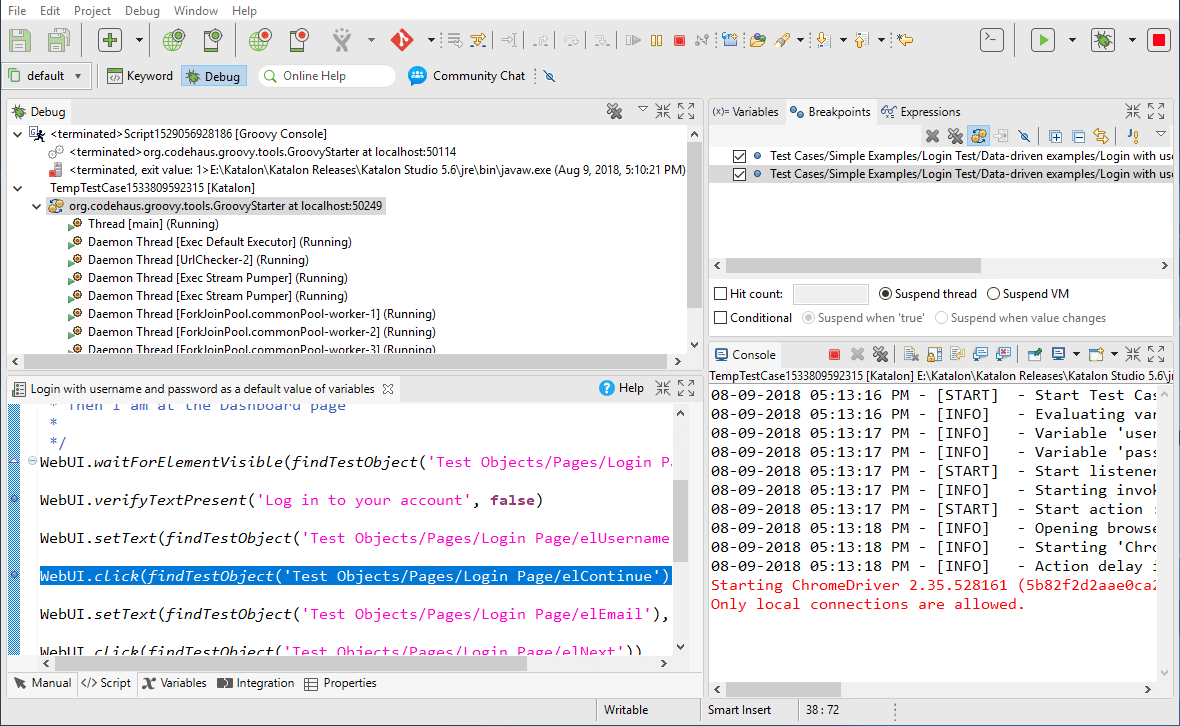1180x726 pixels.
Task: Collapse the TempTestCase1533809592315 tree node
Action: (17, 188)
